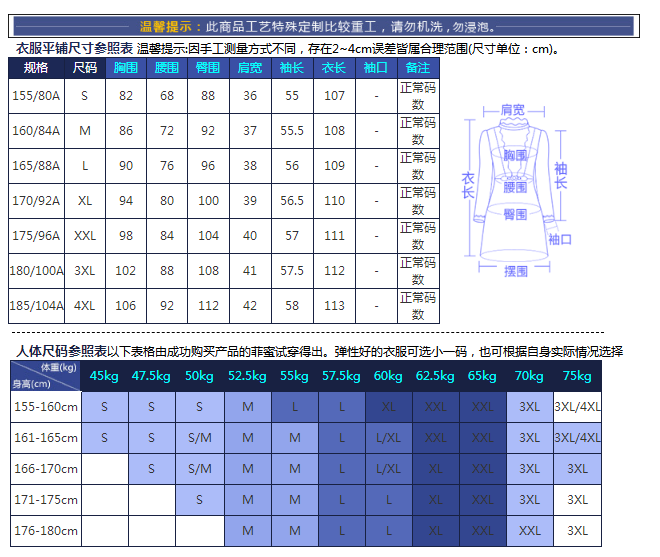
Task: Click the 衣长 label left of the dress diagram
Action: [x=467, y=185]
